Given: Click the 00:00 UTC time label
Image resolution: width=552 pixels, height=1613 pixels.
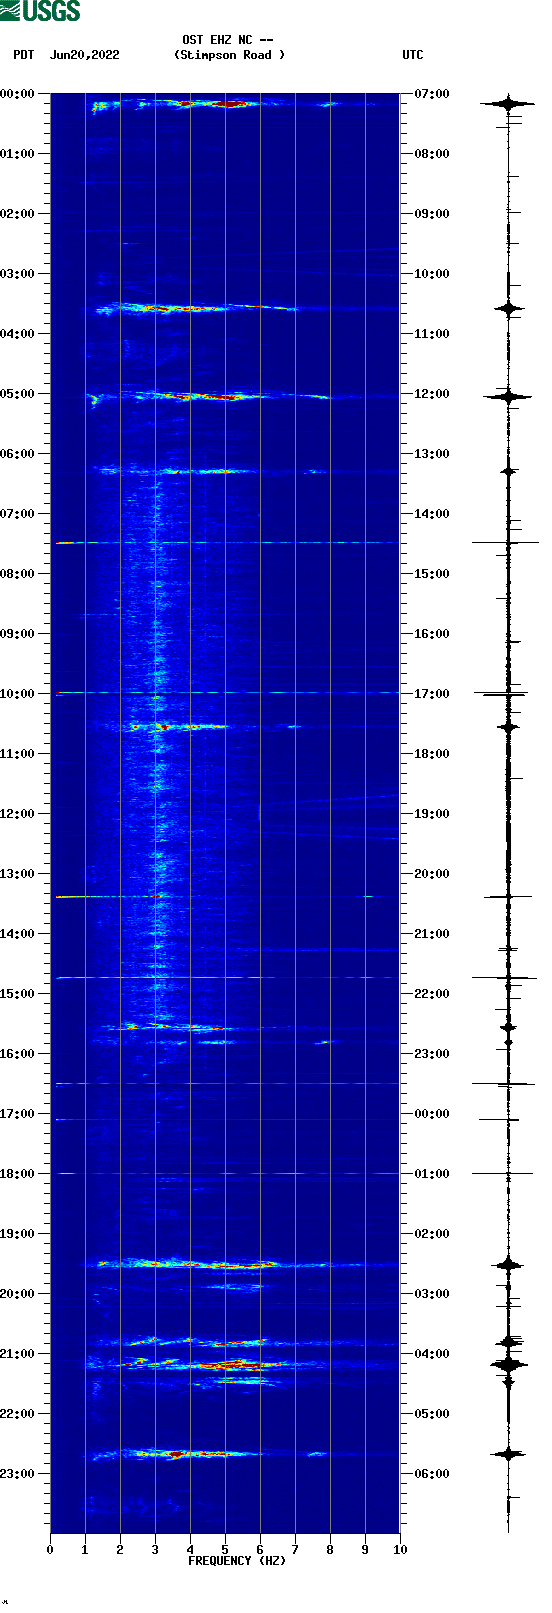Looking at the screenshot, I should (x=432, y=1114).
